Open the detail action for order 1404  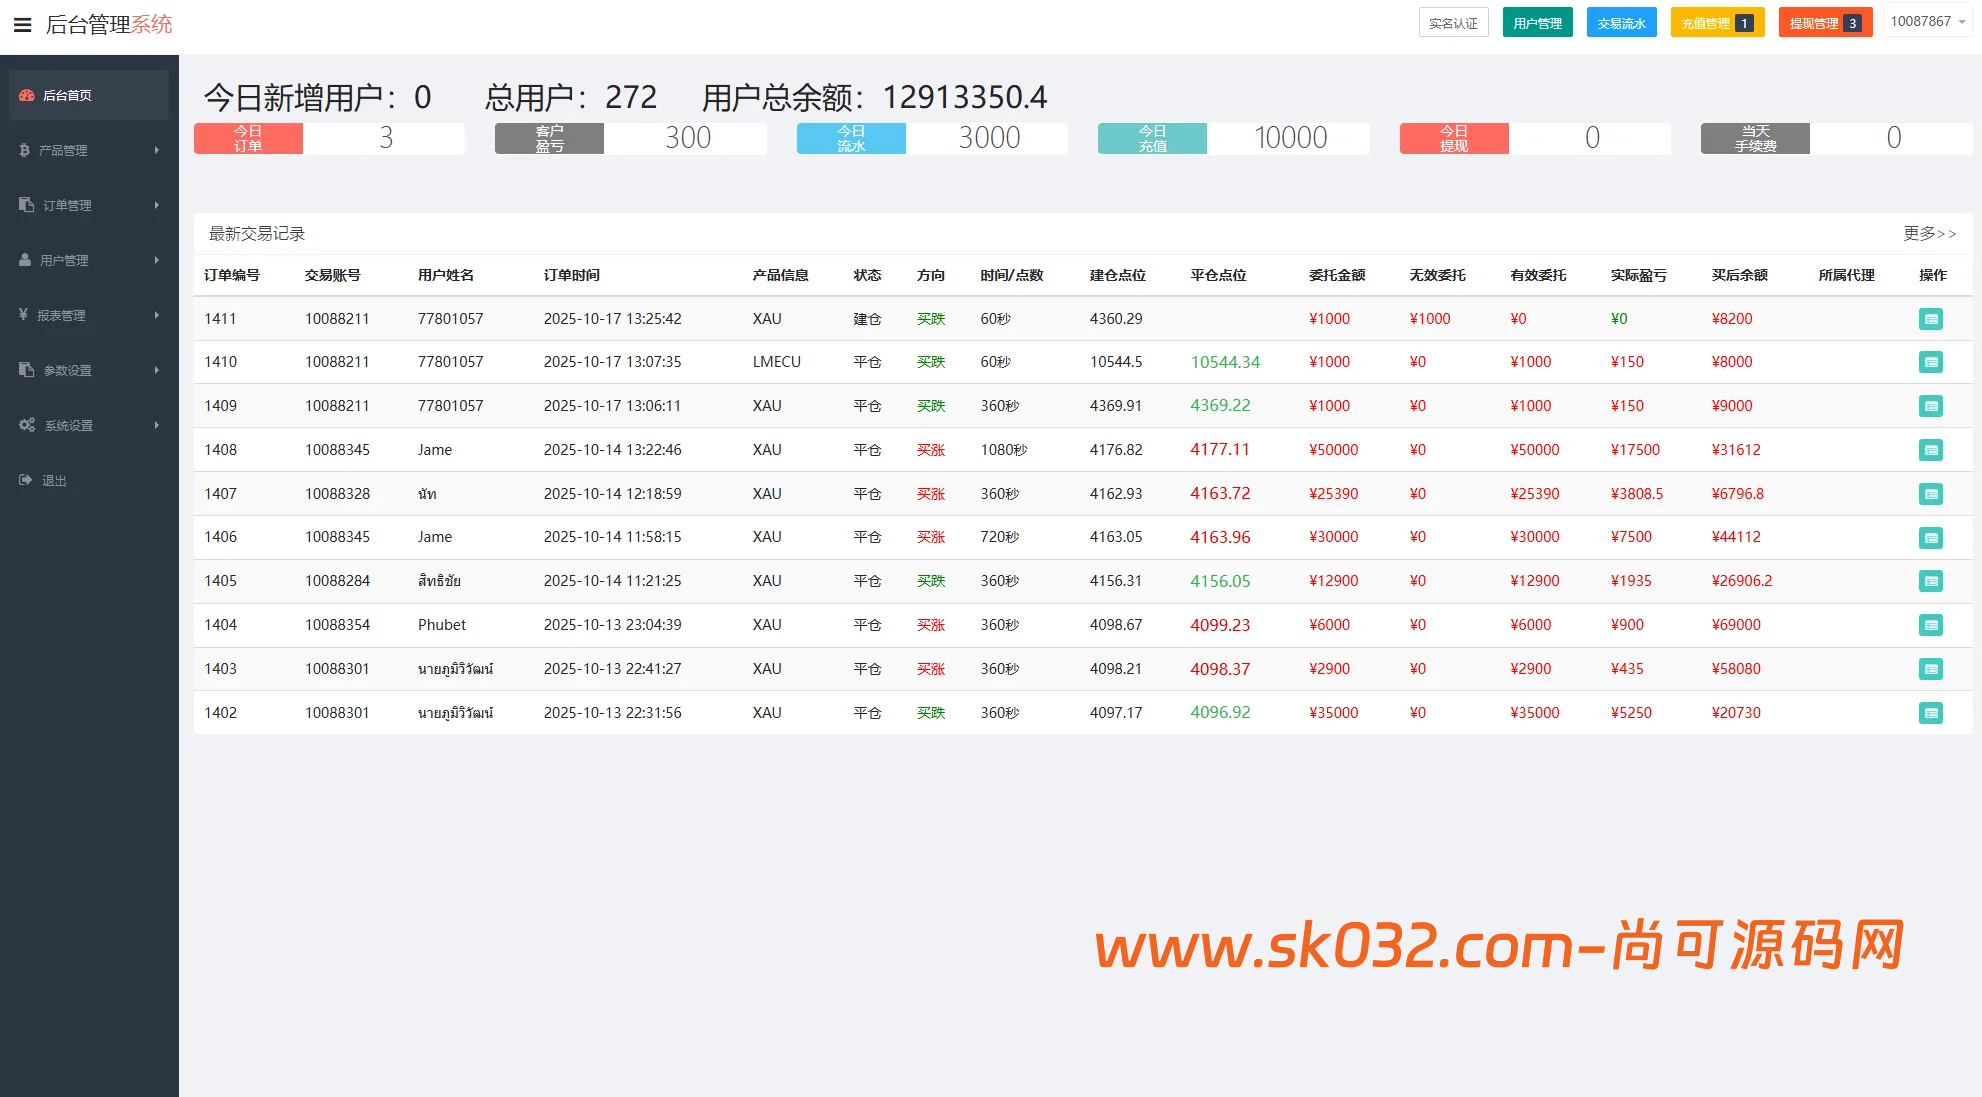pos(1931,625)
